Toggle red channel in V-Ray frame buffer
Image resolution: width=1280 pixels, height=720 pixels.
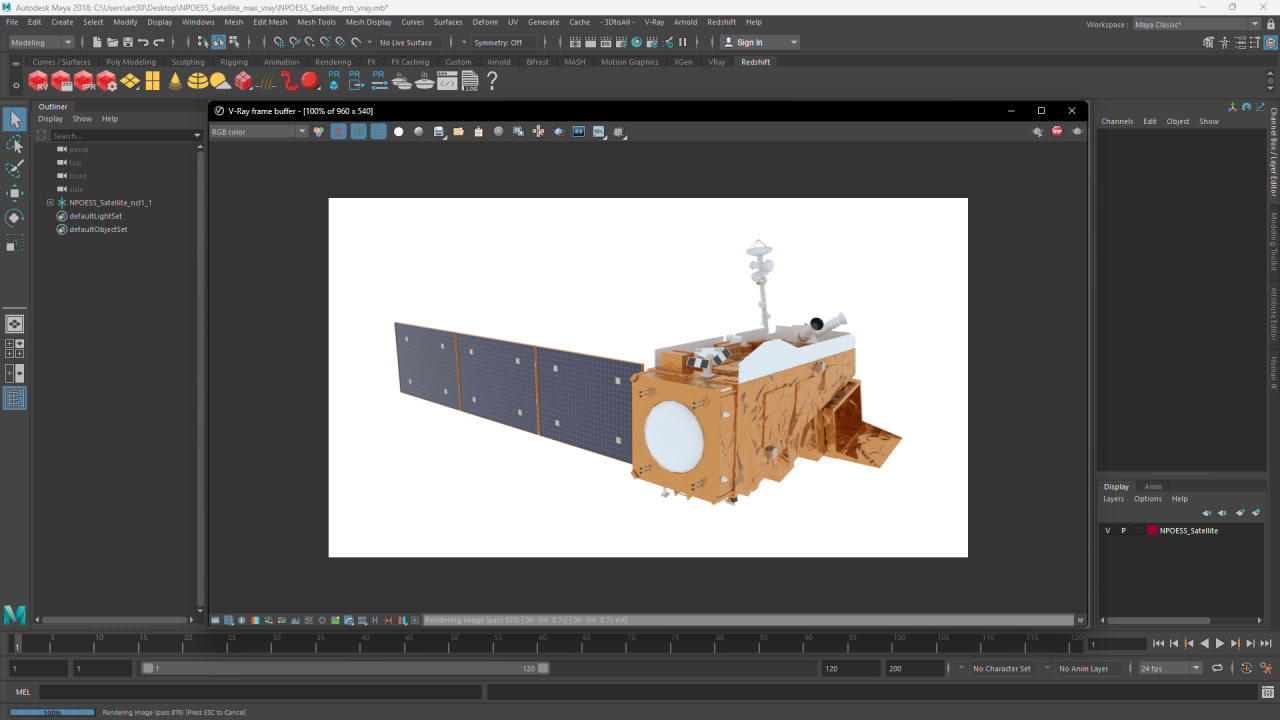(339, 131)
